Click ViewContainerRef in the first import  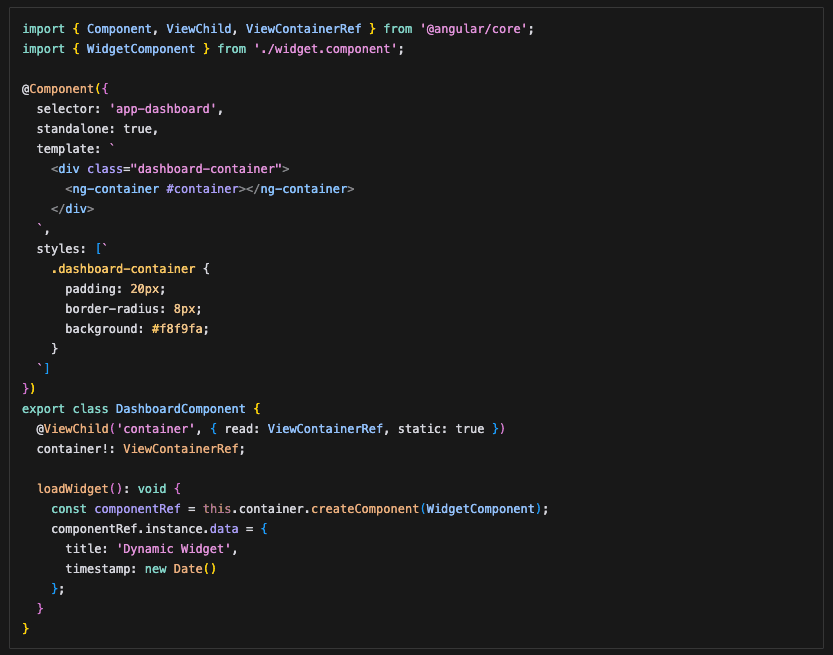[x=303, y=29]
